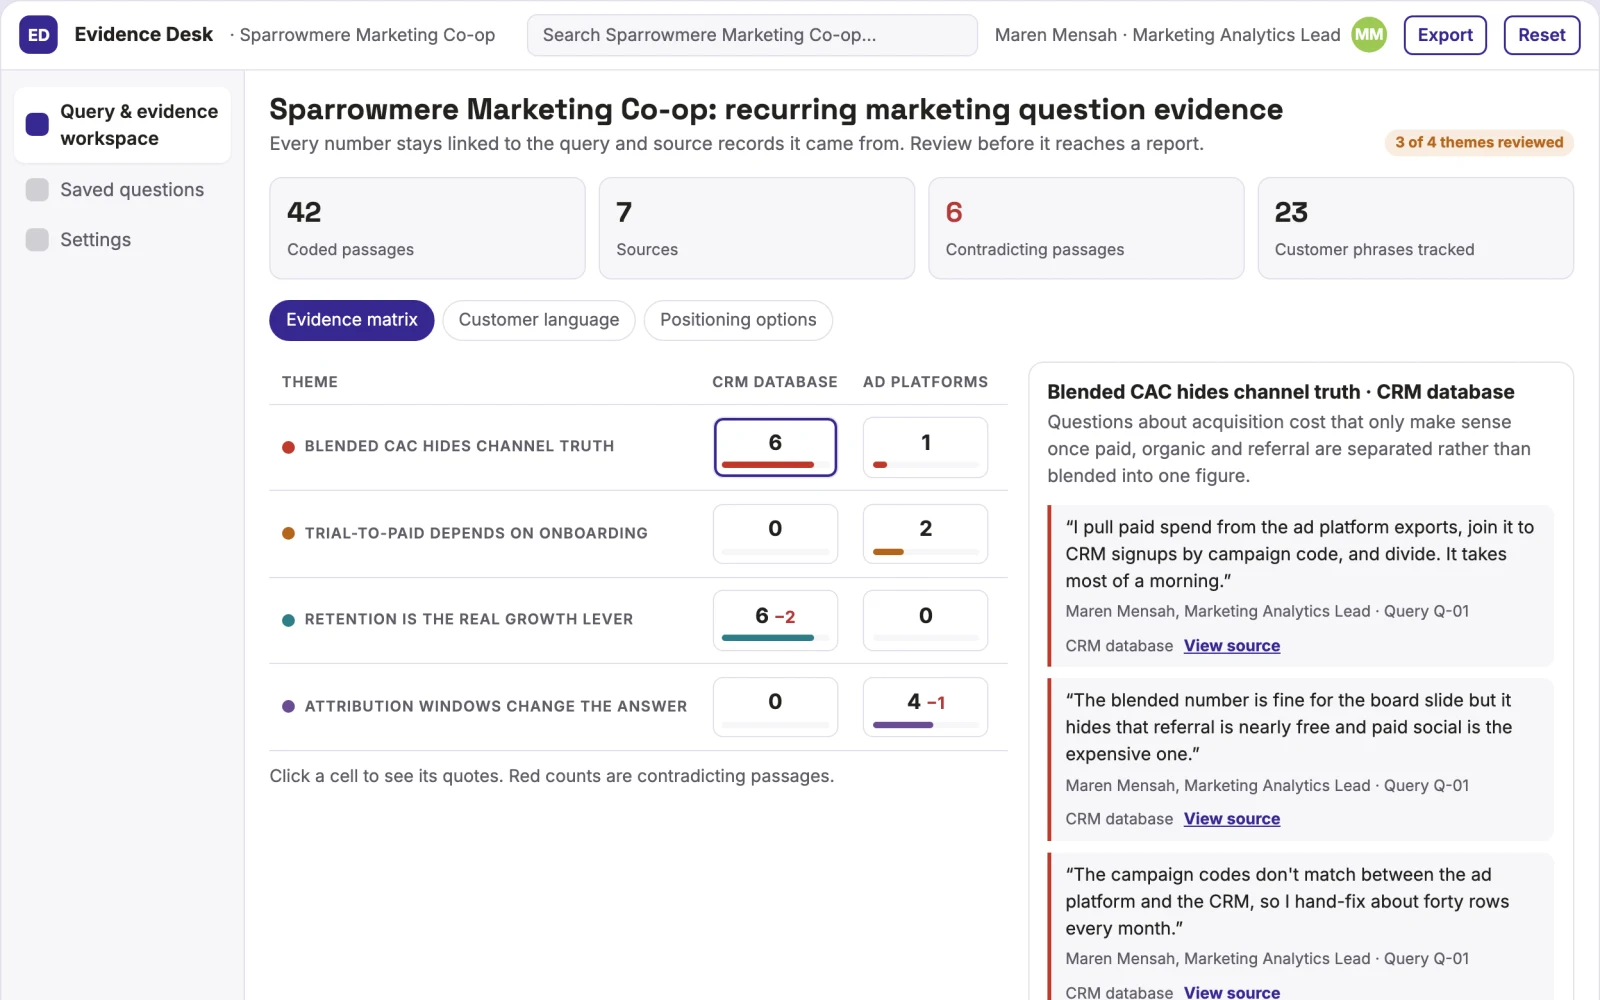Click the AD PLATFORMS column header
Viewport: 1600px width, 1000px height.
925,382
